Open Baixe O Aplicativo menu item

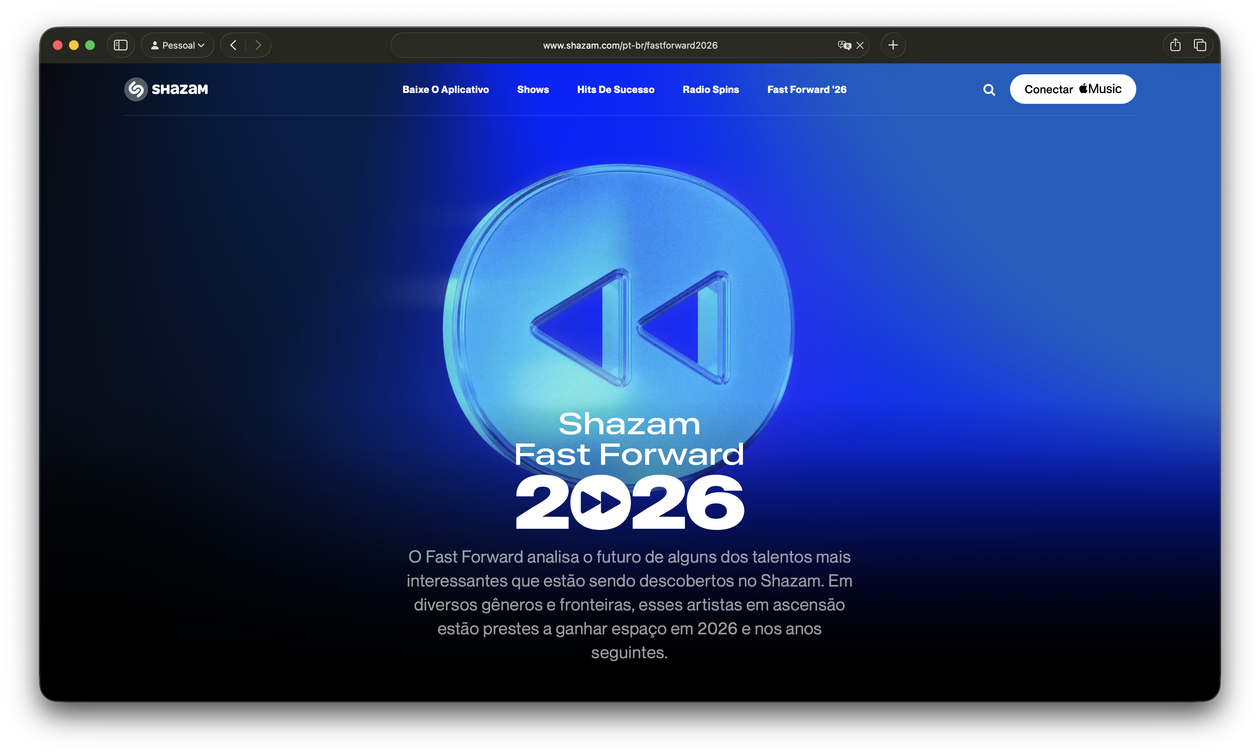446,90
